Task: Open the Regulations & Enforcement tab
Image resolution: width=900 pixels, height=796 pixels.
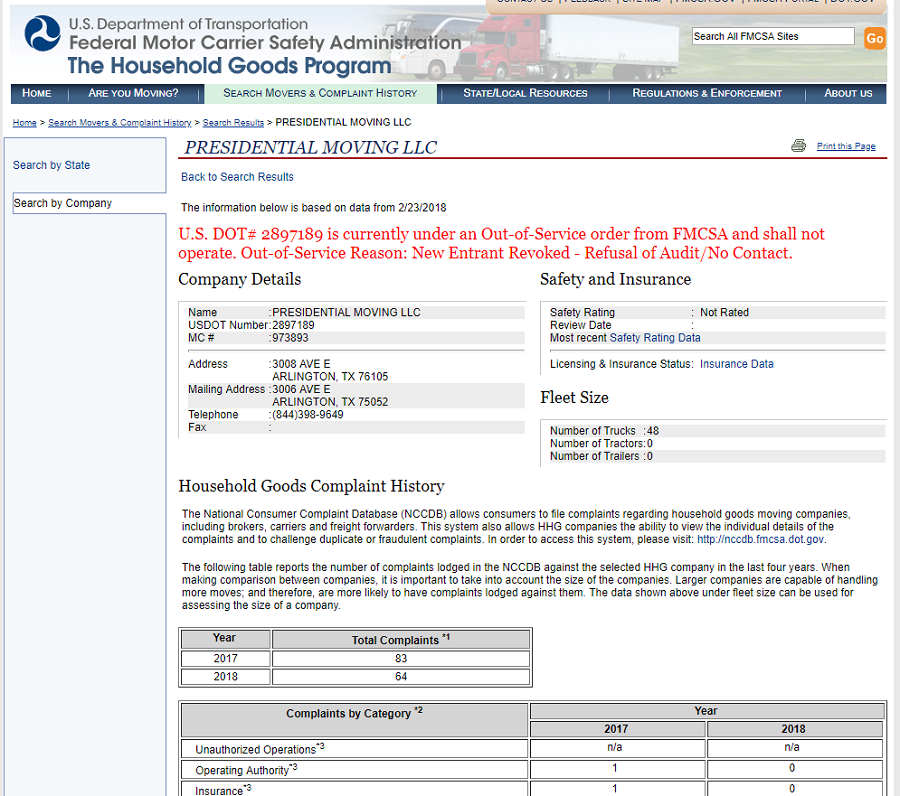Action: [x=707, y=93]
